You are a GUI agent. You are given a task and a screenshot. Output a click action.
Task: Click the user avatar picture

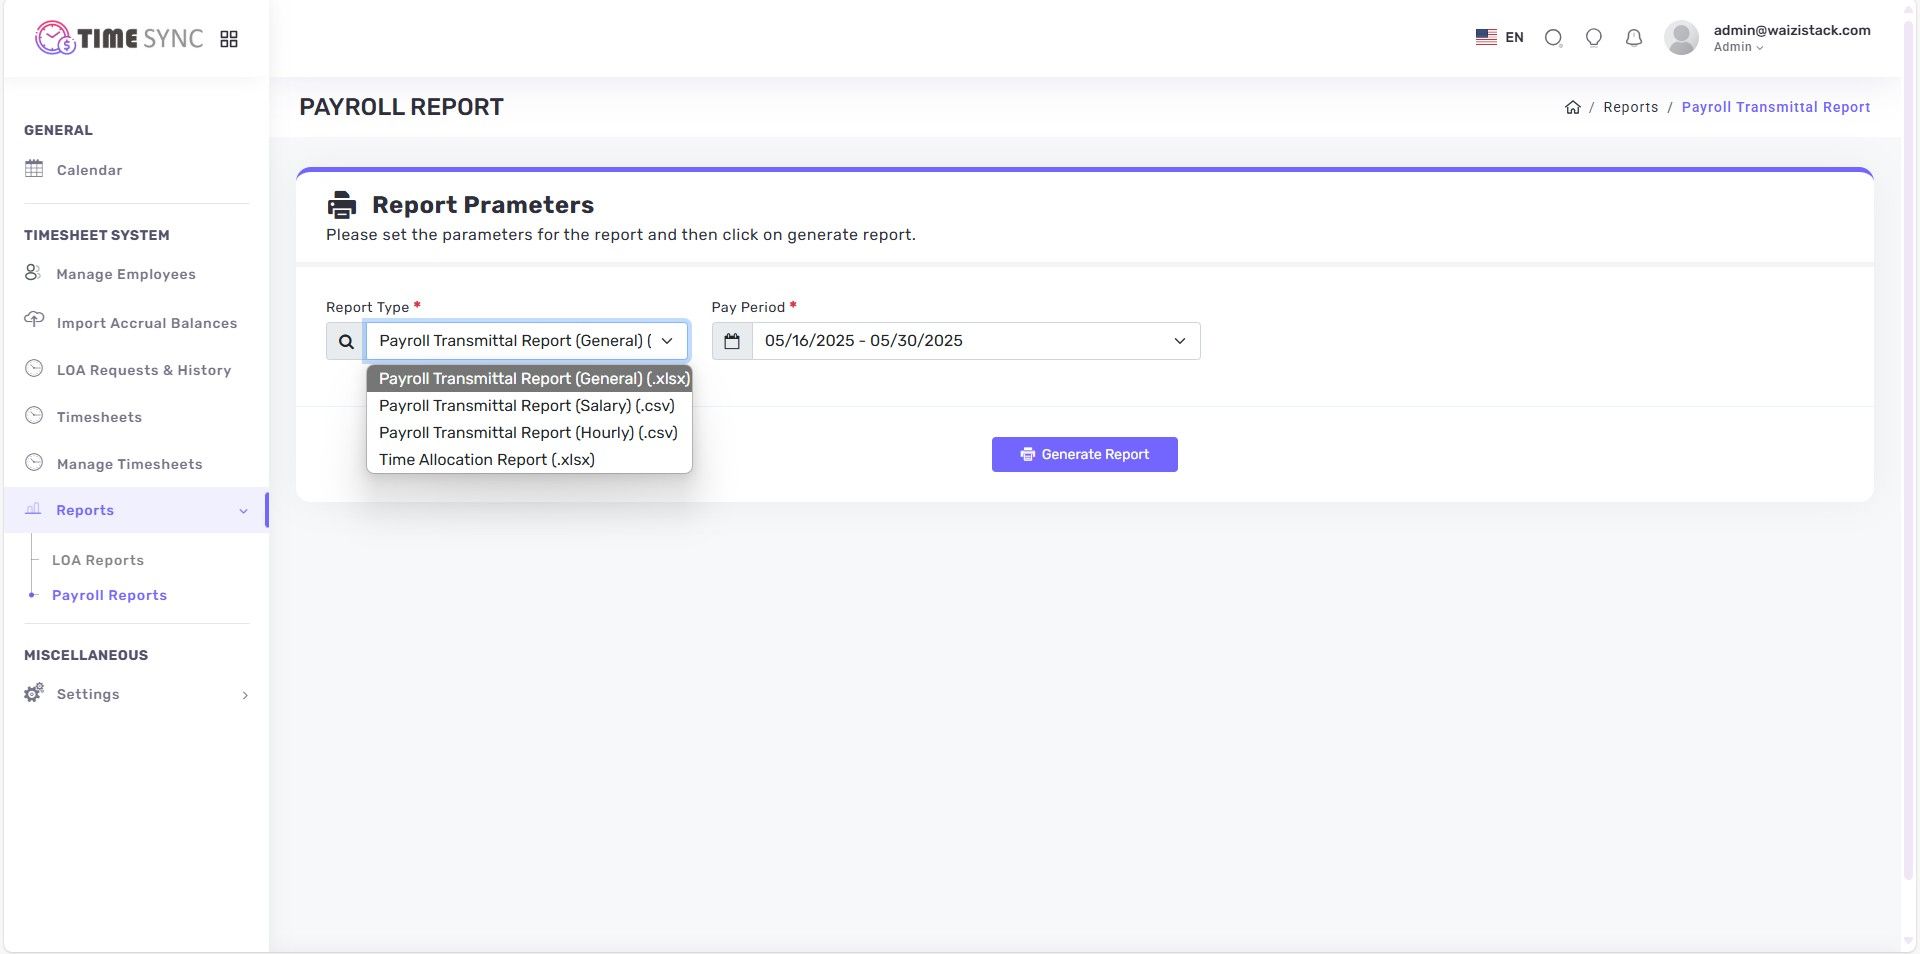coord(1681,38)
